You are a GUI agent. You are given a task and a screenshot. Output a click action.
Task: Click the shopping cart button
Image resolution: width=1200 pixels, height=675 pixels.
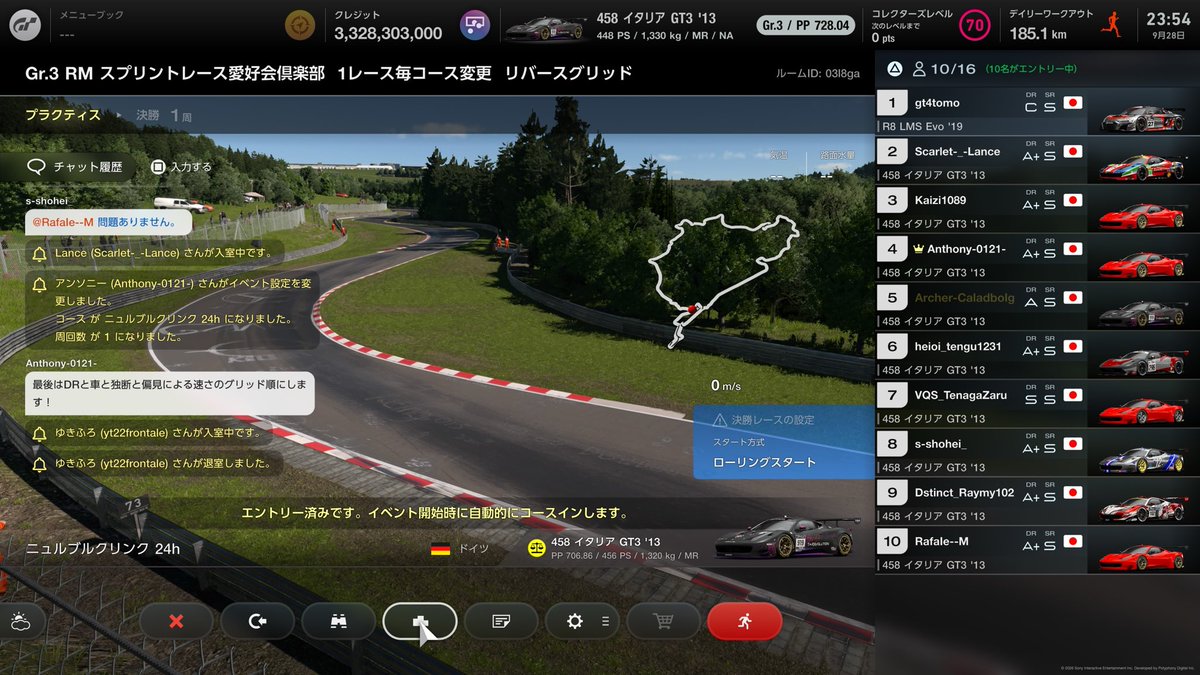tap(663, 621)
